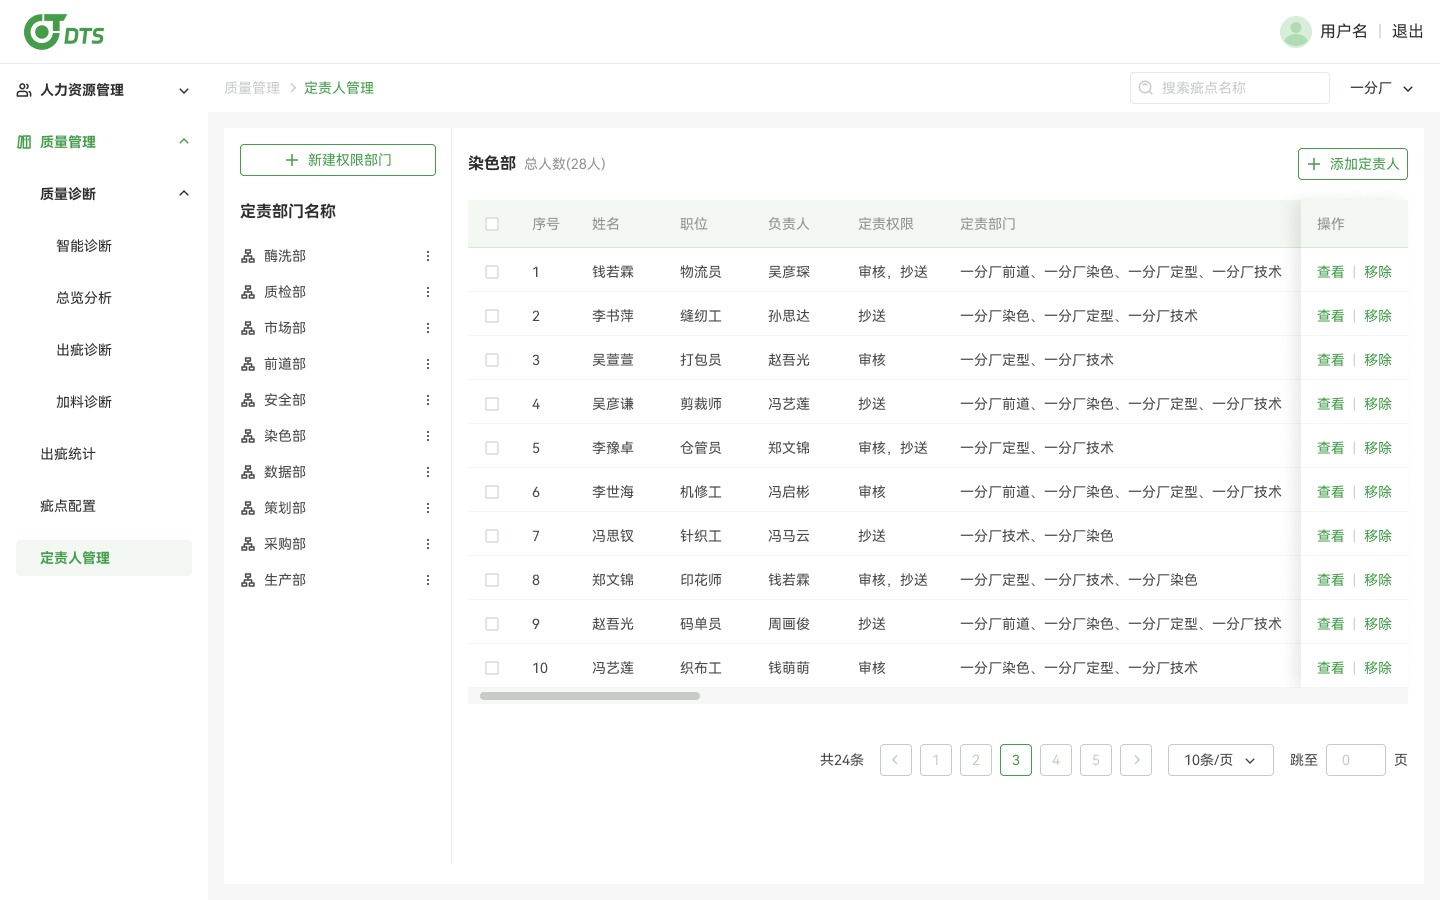The height and width of the screenshot is (900, 1440).
Task: Go to previous page arrow
Action: click(896, 760)
